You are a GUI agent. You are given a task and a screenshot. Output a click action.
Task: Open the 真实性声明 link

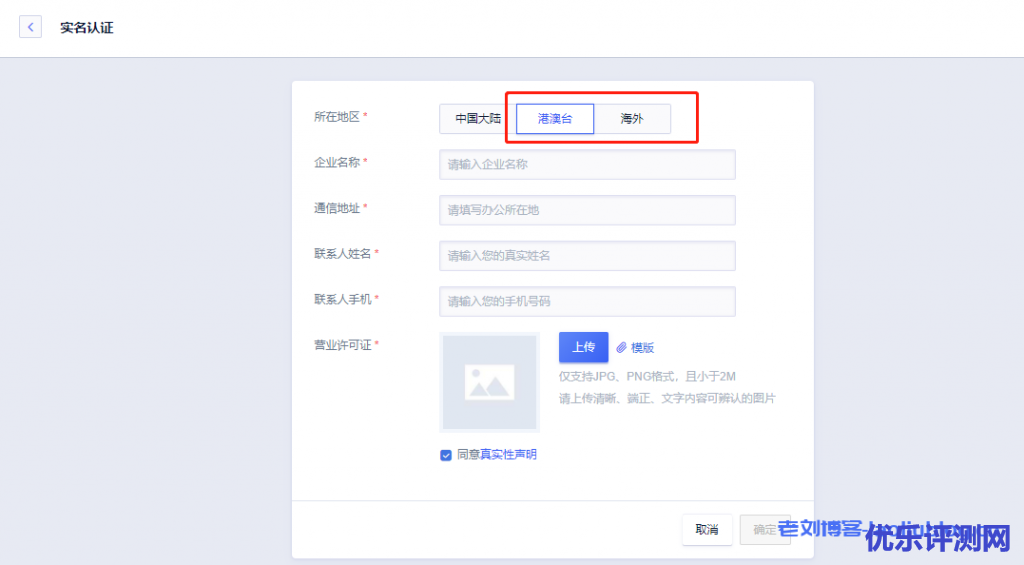point(508,455)
